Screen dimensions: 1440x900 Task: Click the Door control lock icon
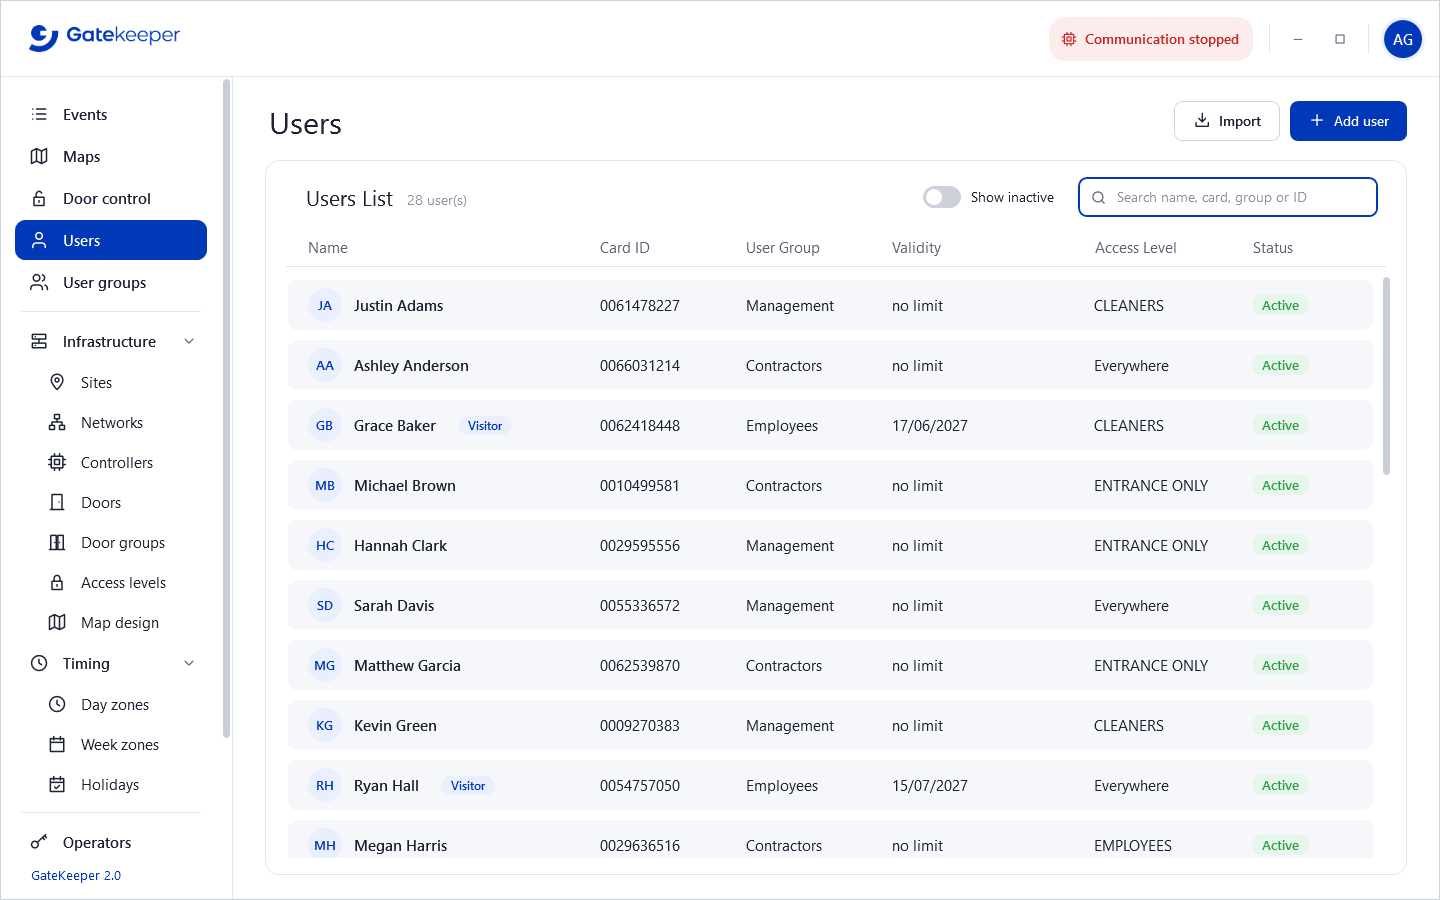click(39, 198)
